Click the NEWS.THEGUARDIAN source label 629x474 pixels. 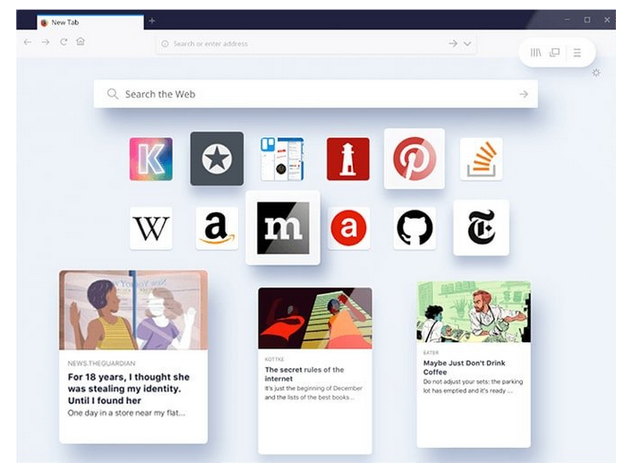pyautogui.click(x=101, y=363)
